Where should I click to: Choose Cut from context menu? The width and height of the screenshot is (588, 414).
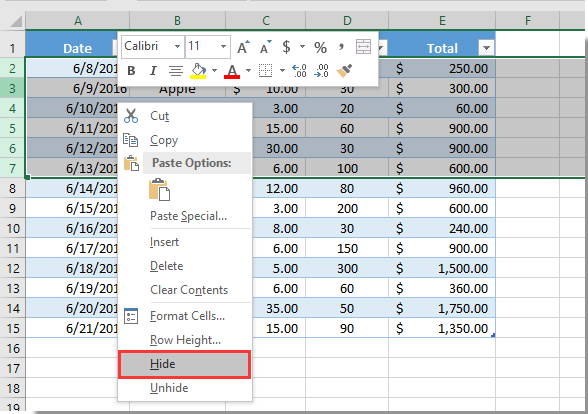(x=184, y=116)
